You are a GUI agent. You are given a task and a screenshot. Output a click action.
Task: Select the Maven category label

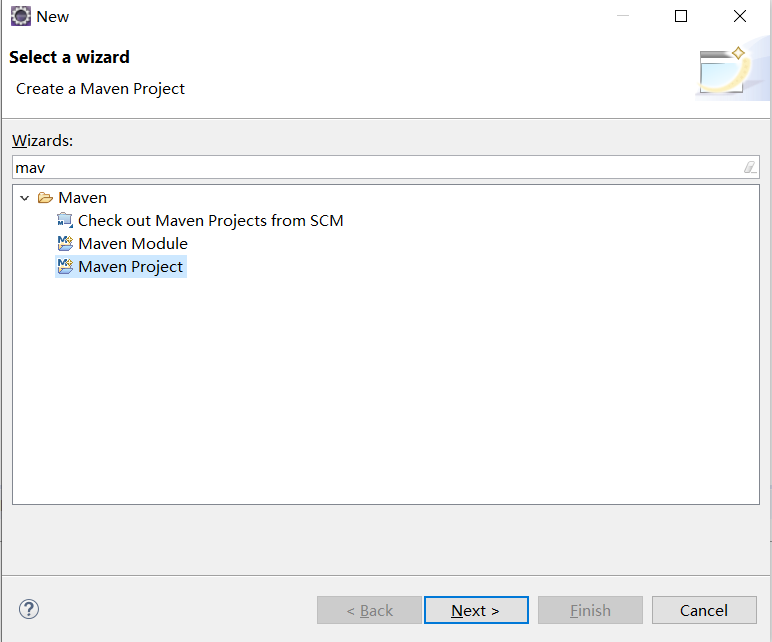(x=82, y=198)
